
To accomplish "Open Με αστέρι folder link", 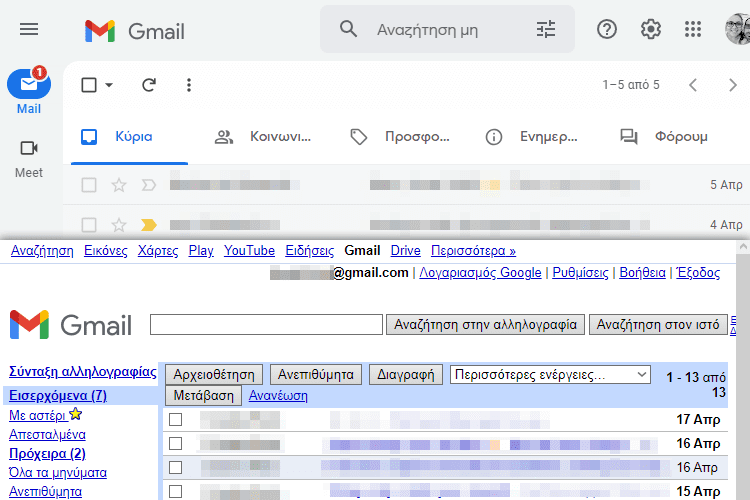I will point(38,415).
